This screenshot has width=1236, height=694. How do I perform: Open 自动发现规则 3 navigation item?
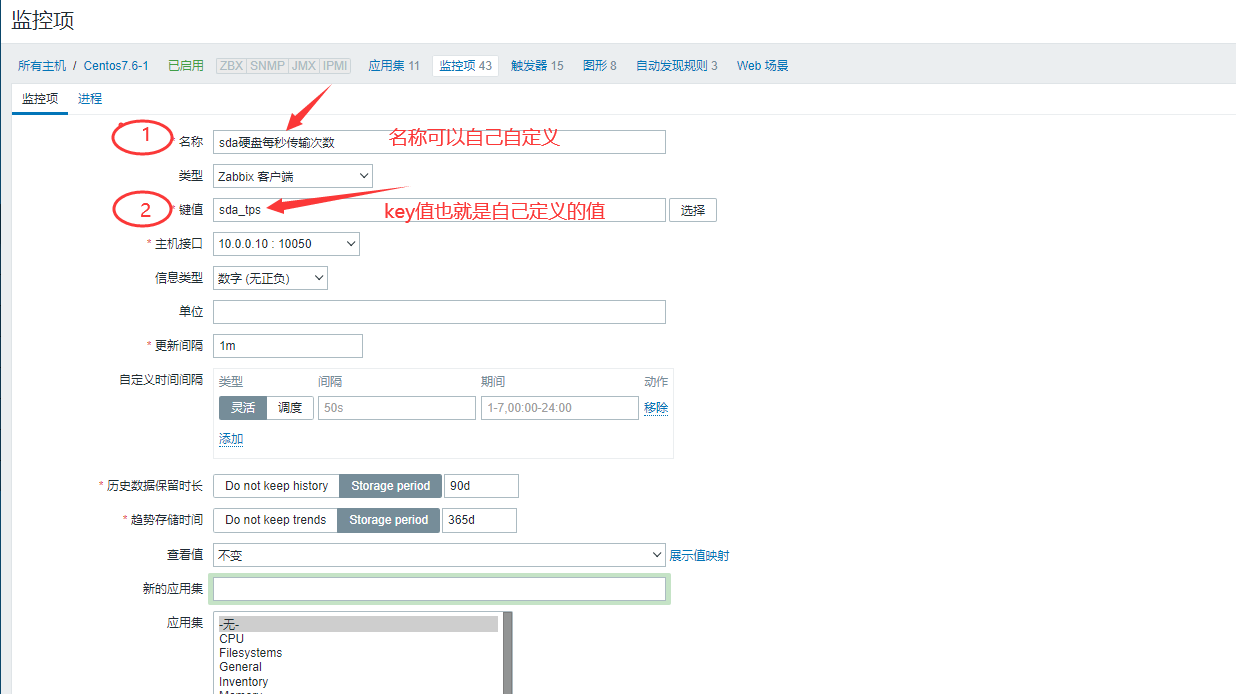pos(677,66)
